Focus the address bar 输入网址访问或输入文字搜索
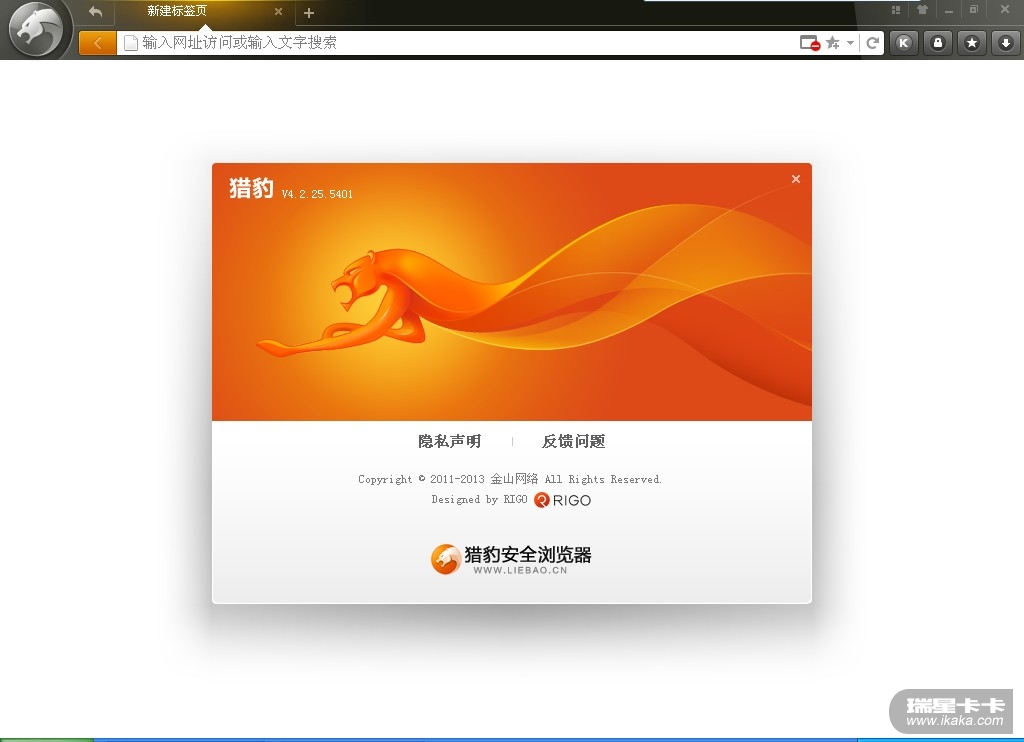 click(x=457, y=43)
